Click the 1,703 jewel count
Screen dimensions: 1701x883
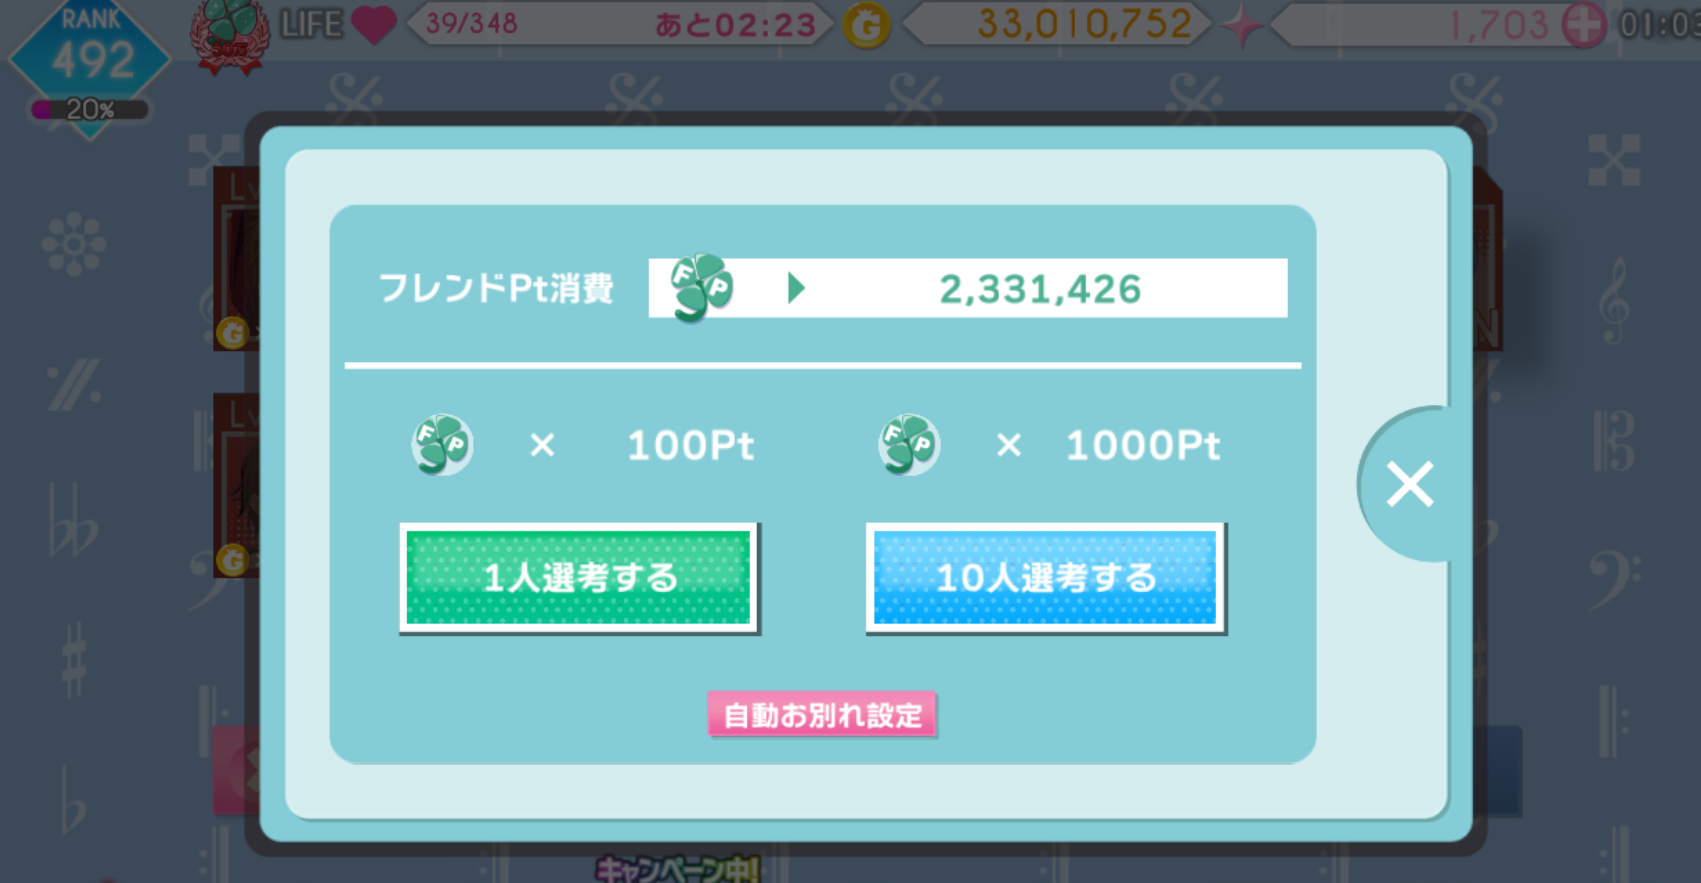(x=1498, y=25)
